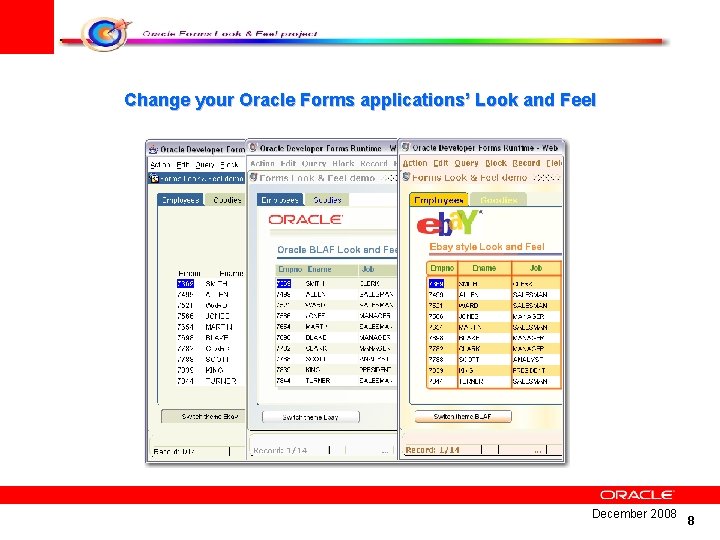
Task: Click the title bar icon of the Ebay-style window
Action: click(405, 147)
